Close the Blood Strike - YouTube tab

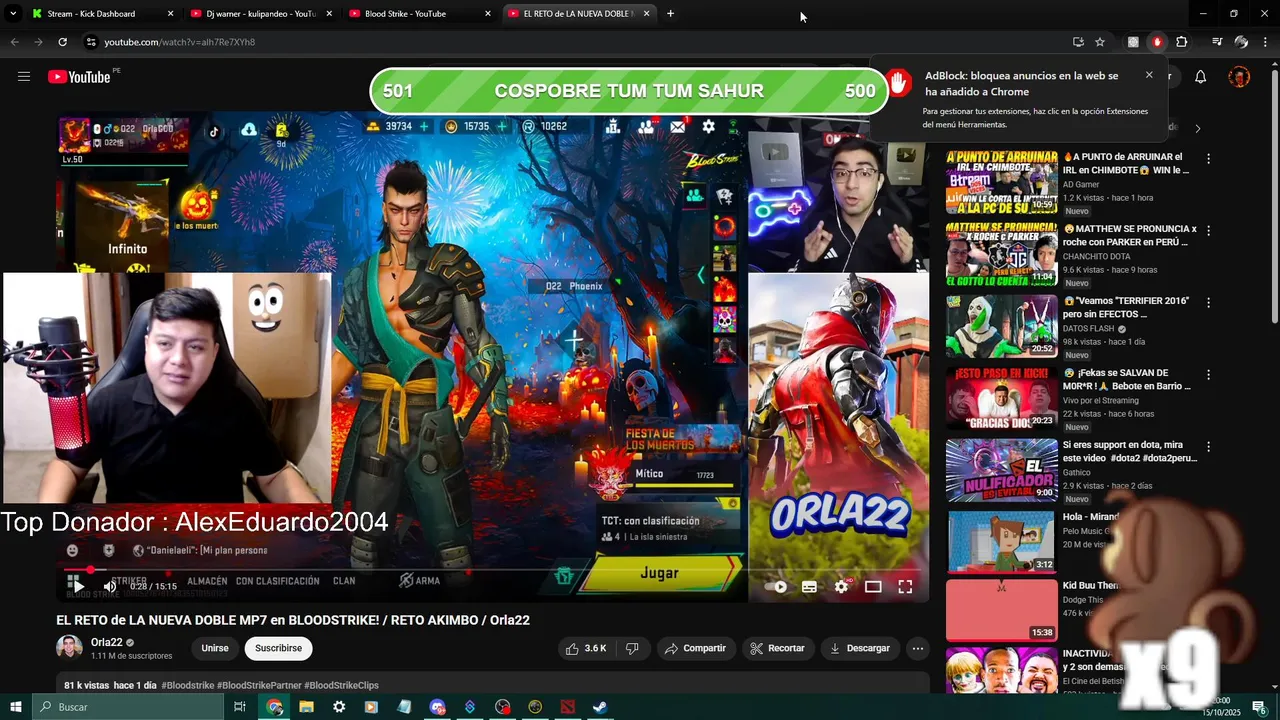click(x=488, y=14)
